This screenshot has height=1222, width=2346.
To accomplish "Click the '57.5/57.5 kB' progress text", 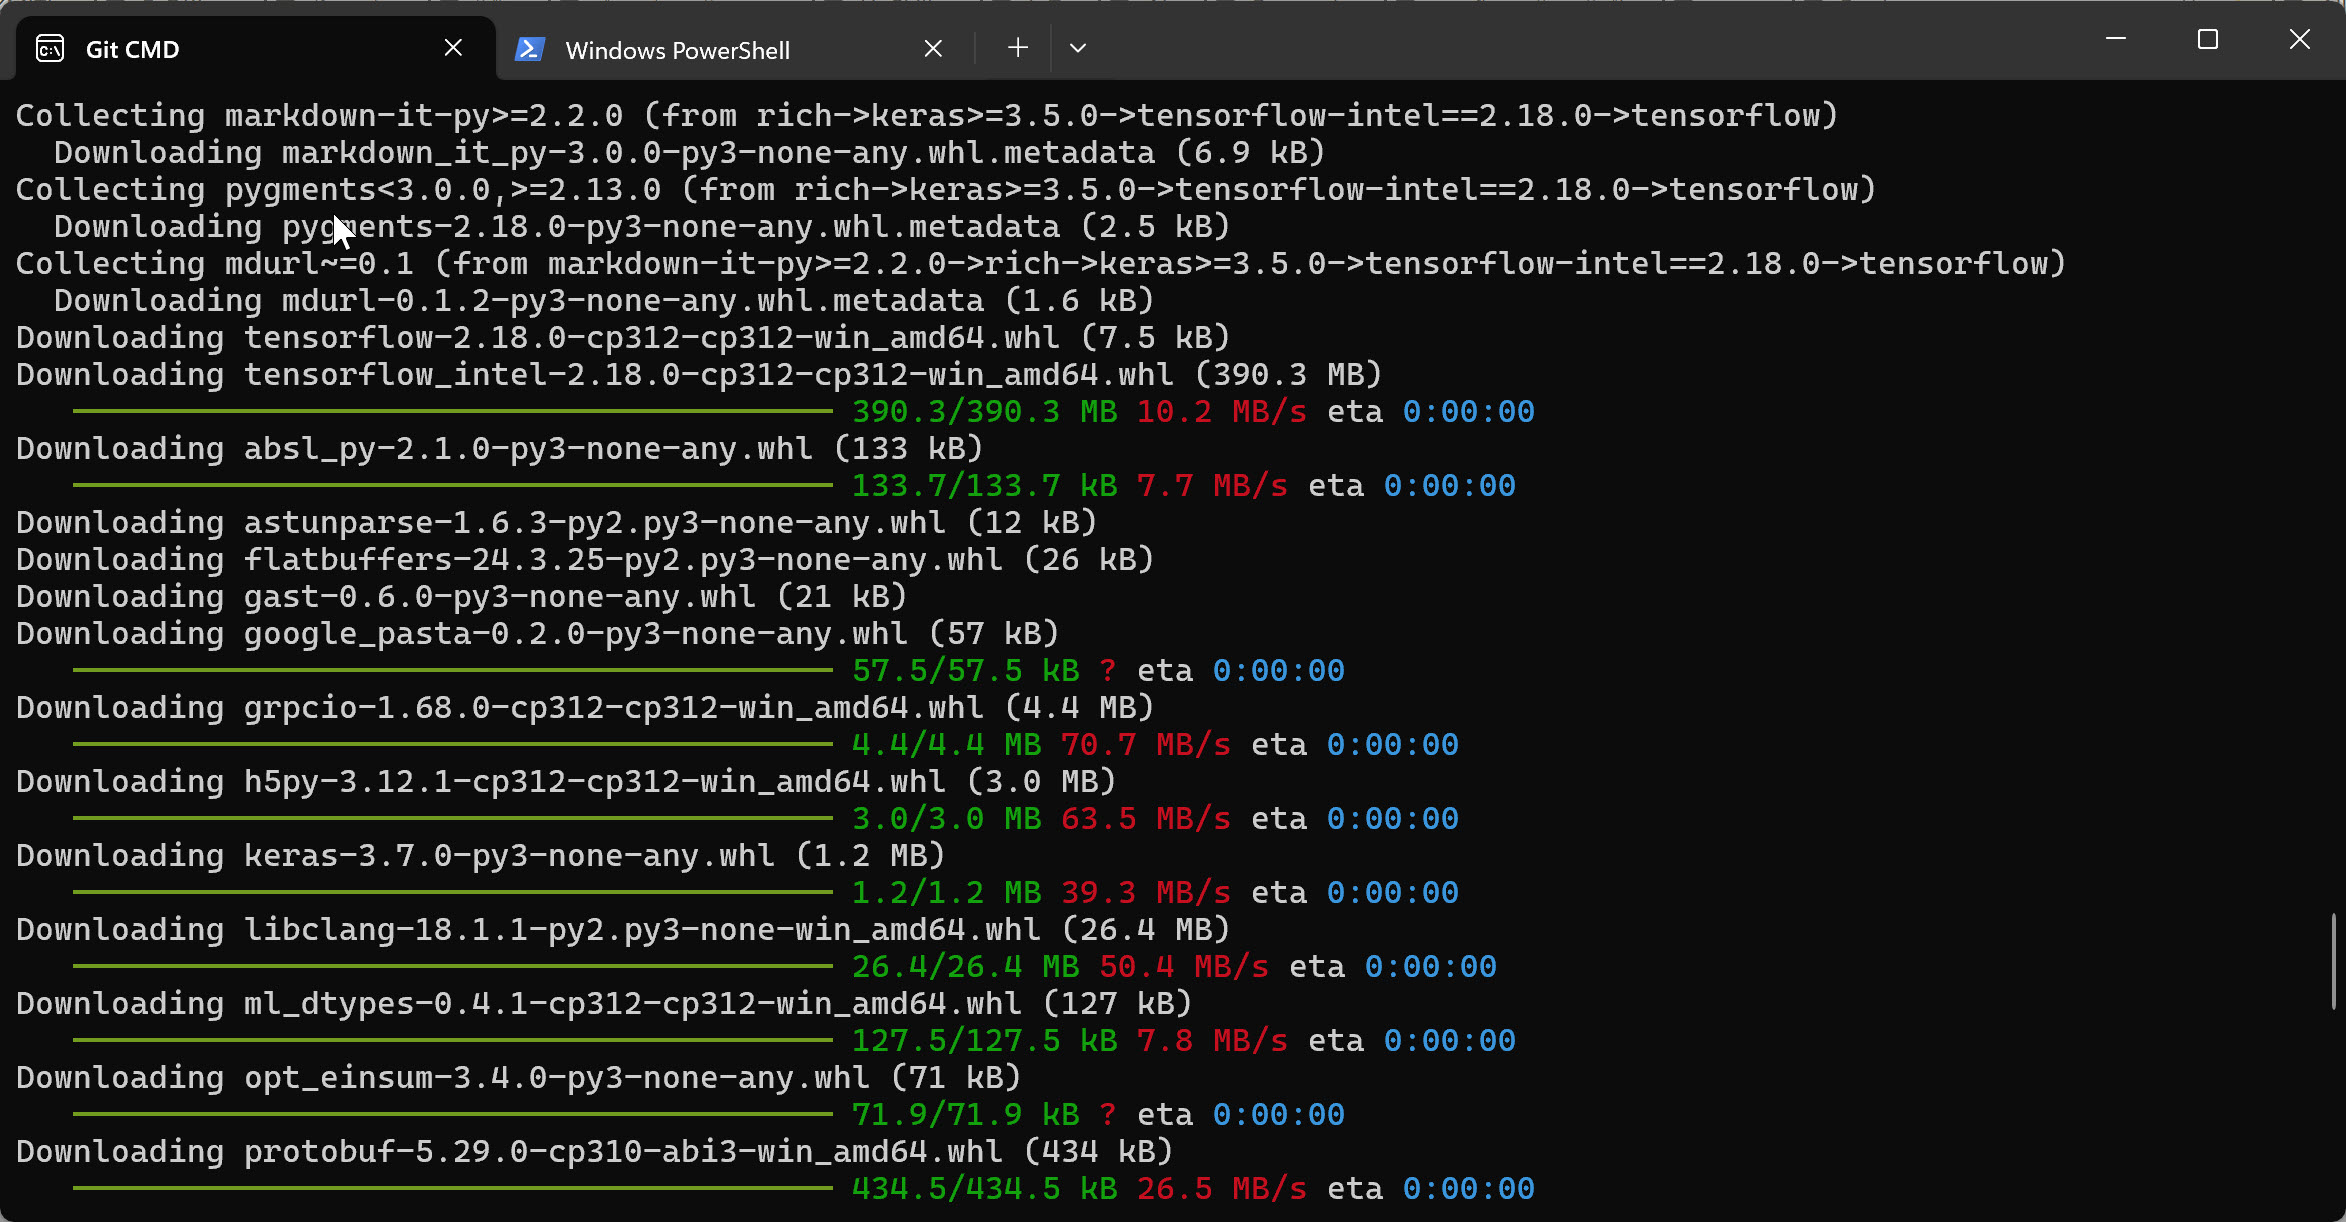I will pos(966,670).
